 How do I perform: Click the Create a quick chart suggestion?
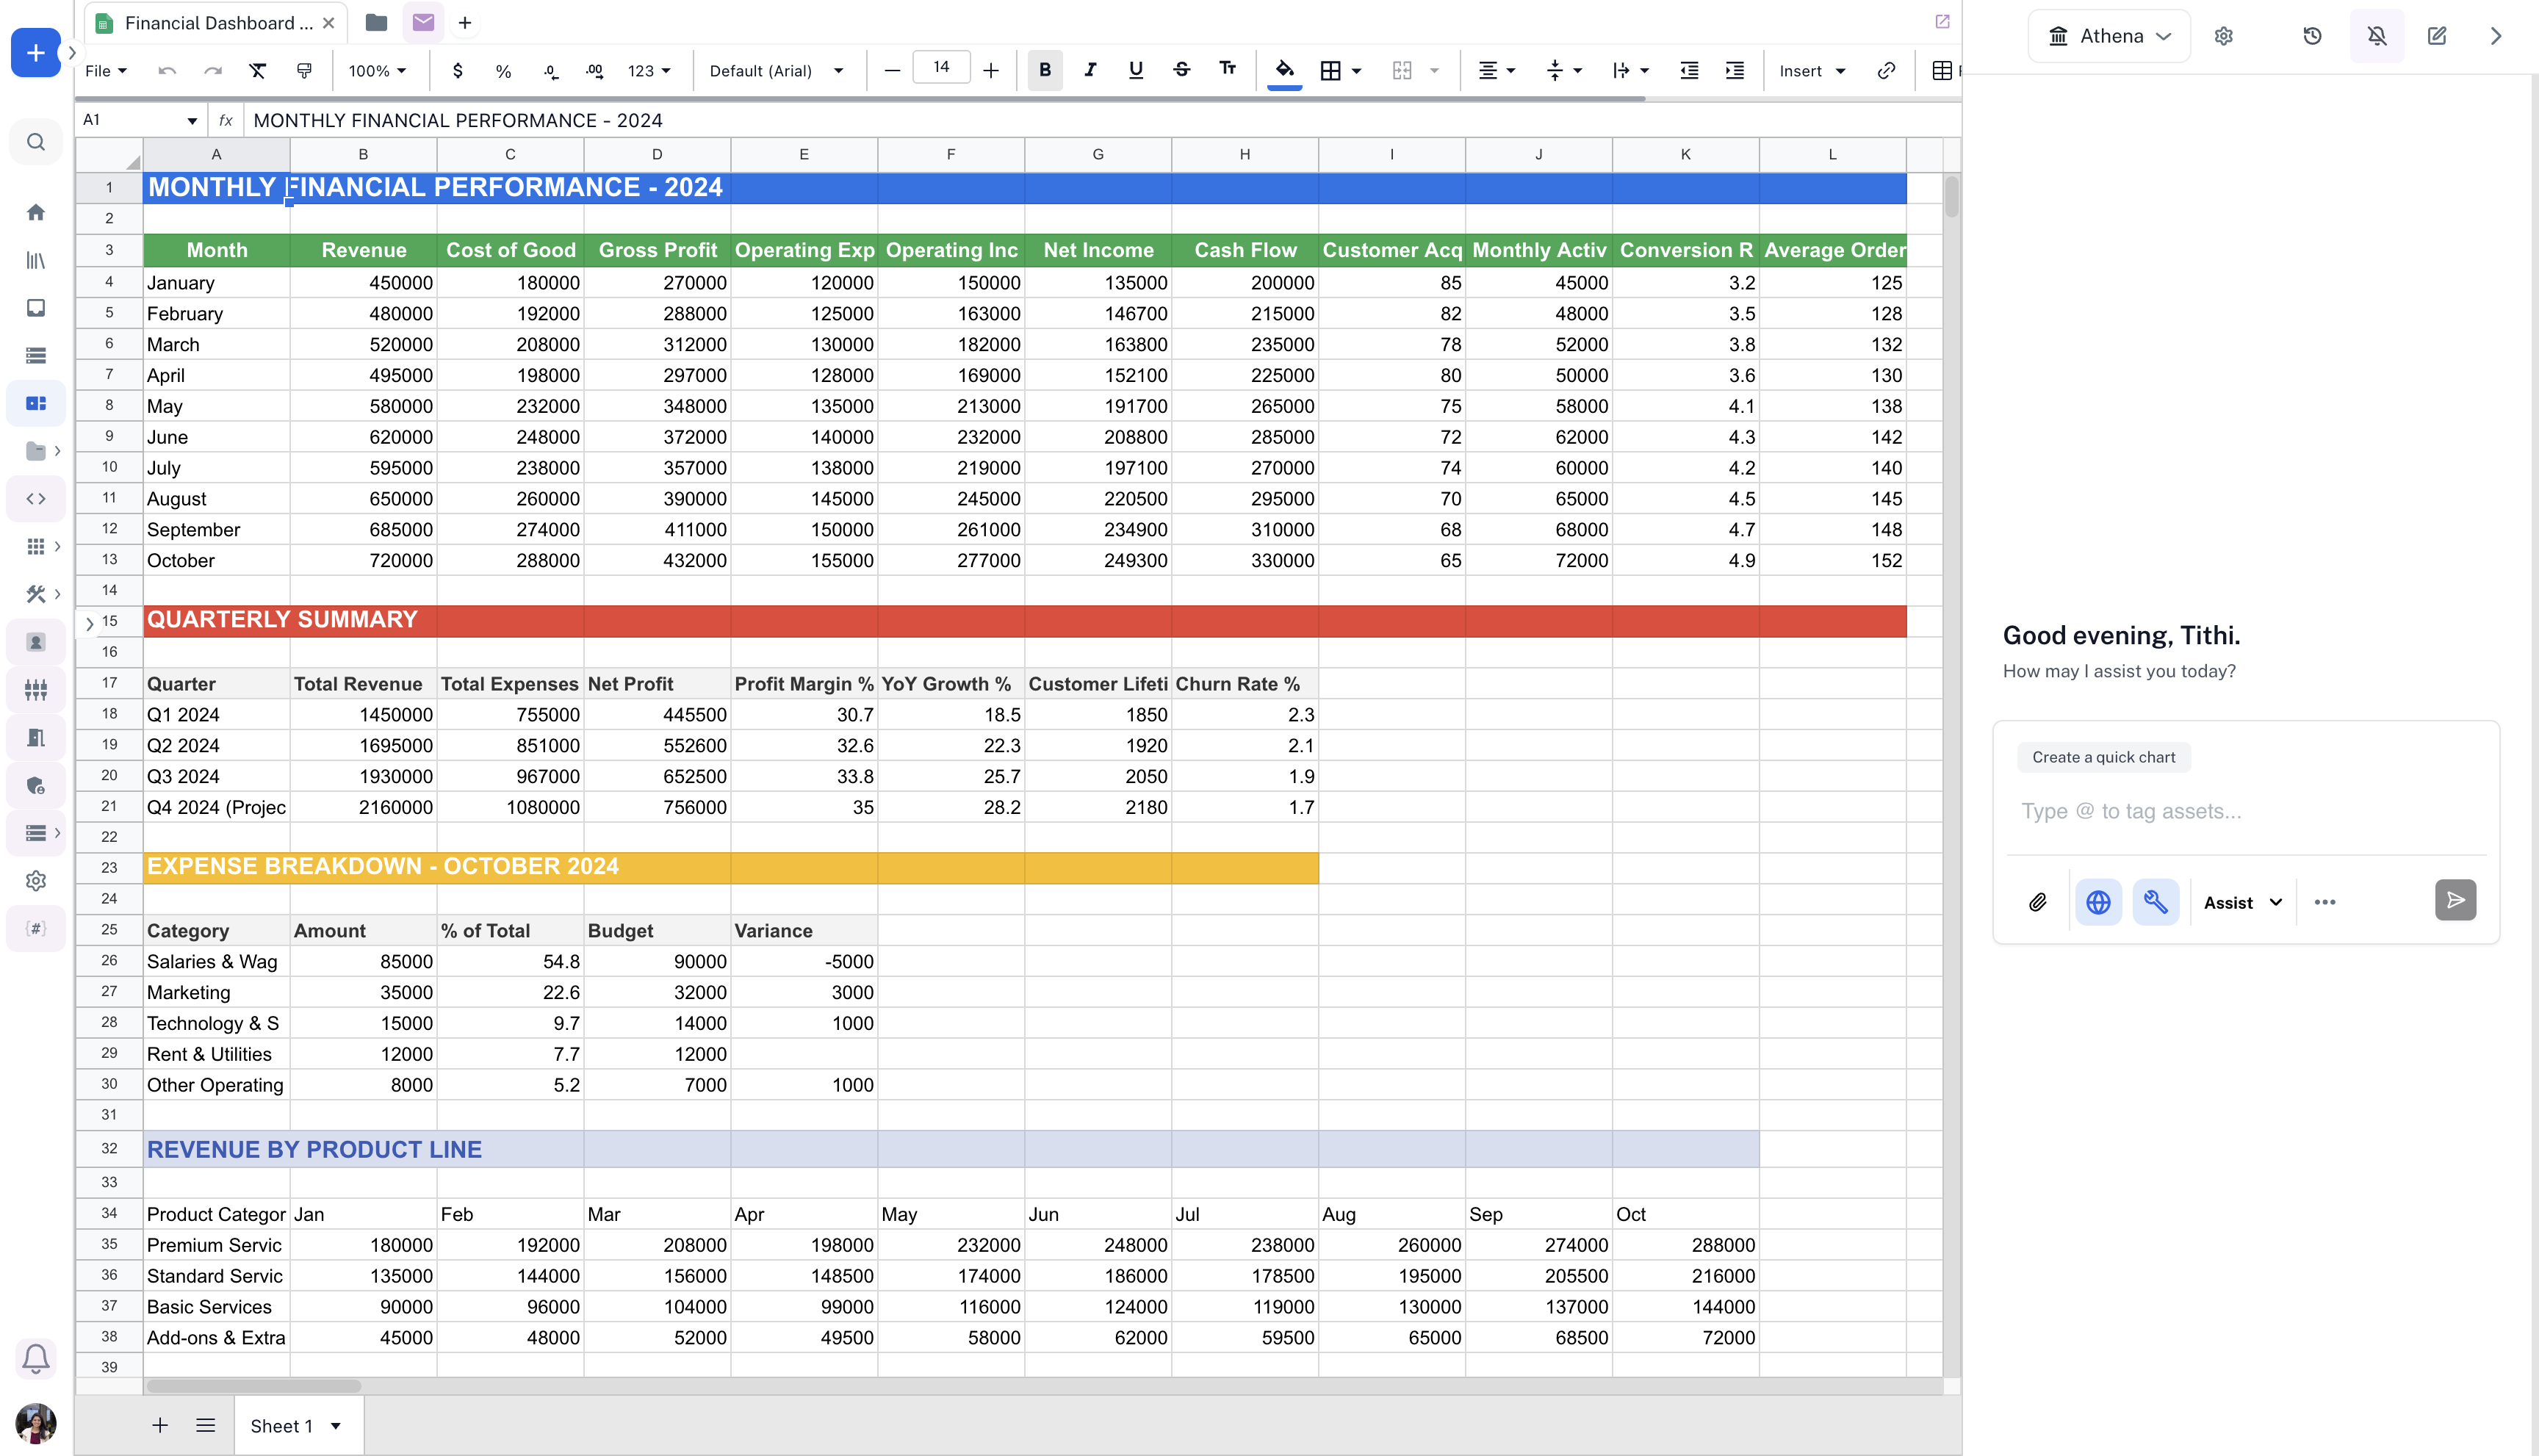click(x=2102, y=757)
